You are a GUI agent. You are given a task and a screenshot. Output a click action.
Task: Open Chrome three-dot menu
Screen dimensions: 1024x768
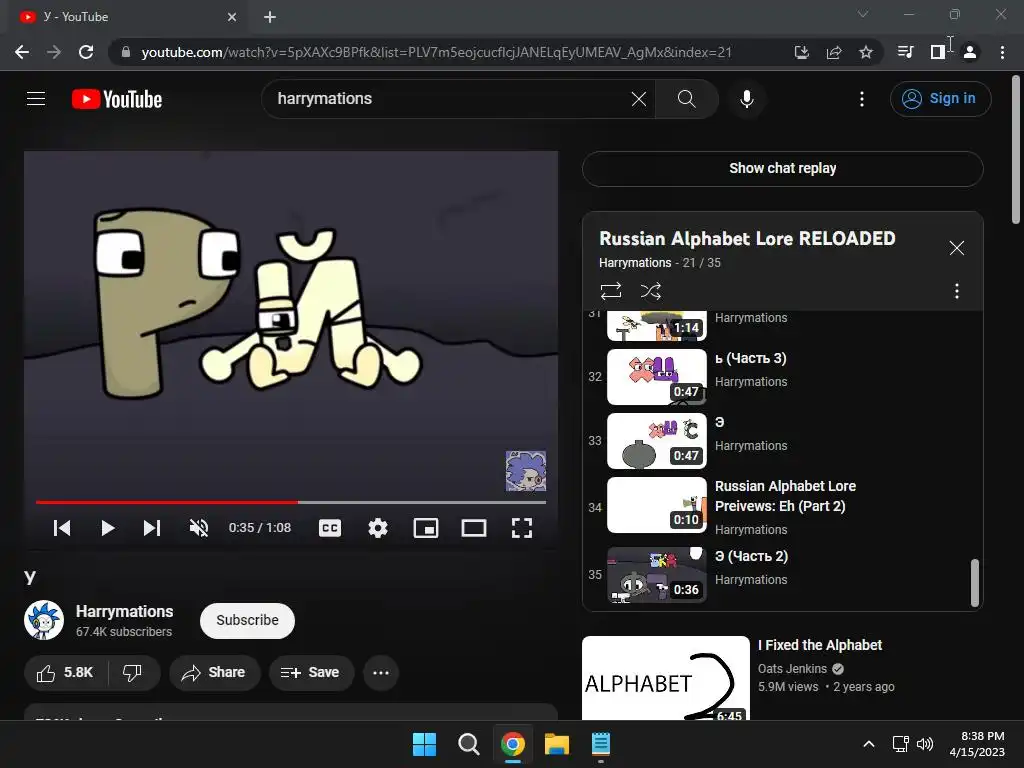(1002, 52)
